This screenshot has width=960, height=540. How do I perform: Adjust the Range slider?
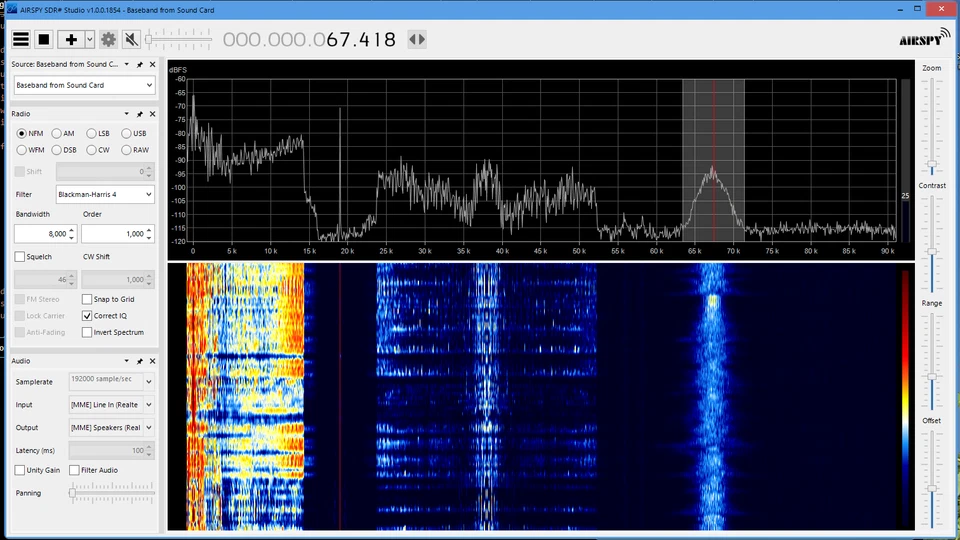point(932,361)
